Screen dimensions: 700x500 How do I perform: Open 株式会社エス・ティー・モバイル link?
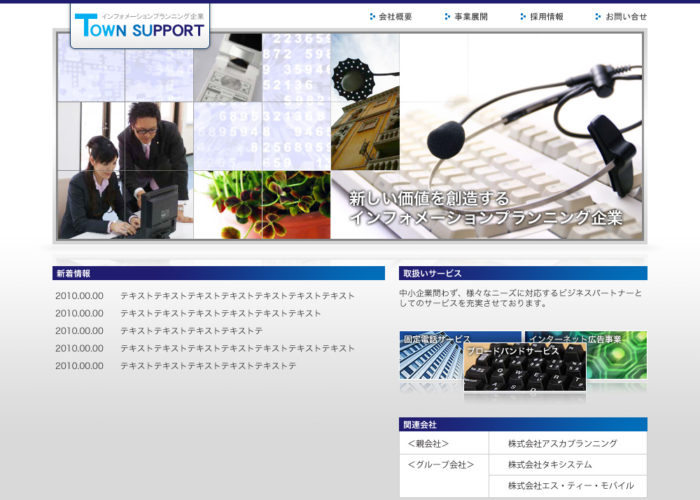tap(570, 485)
